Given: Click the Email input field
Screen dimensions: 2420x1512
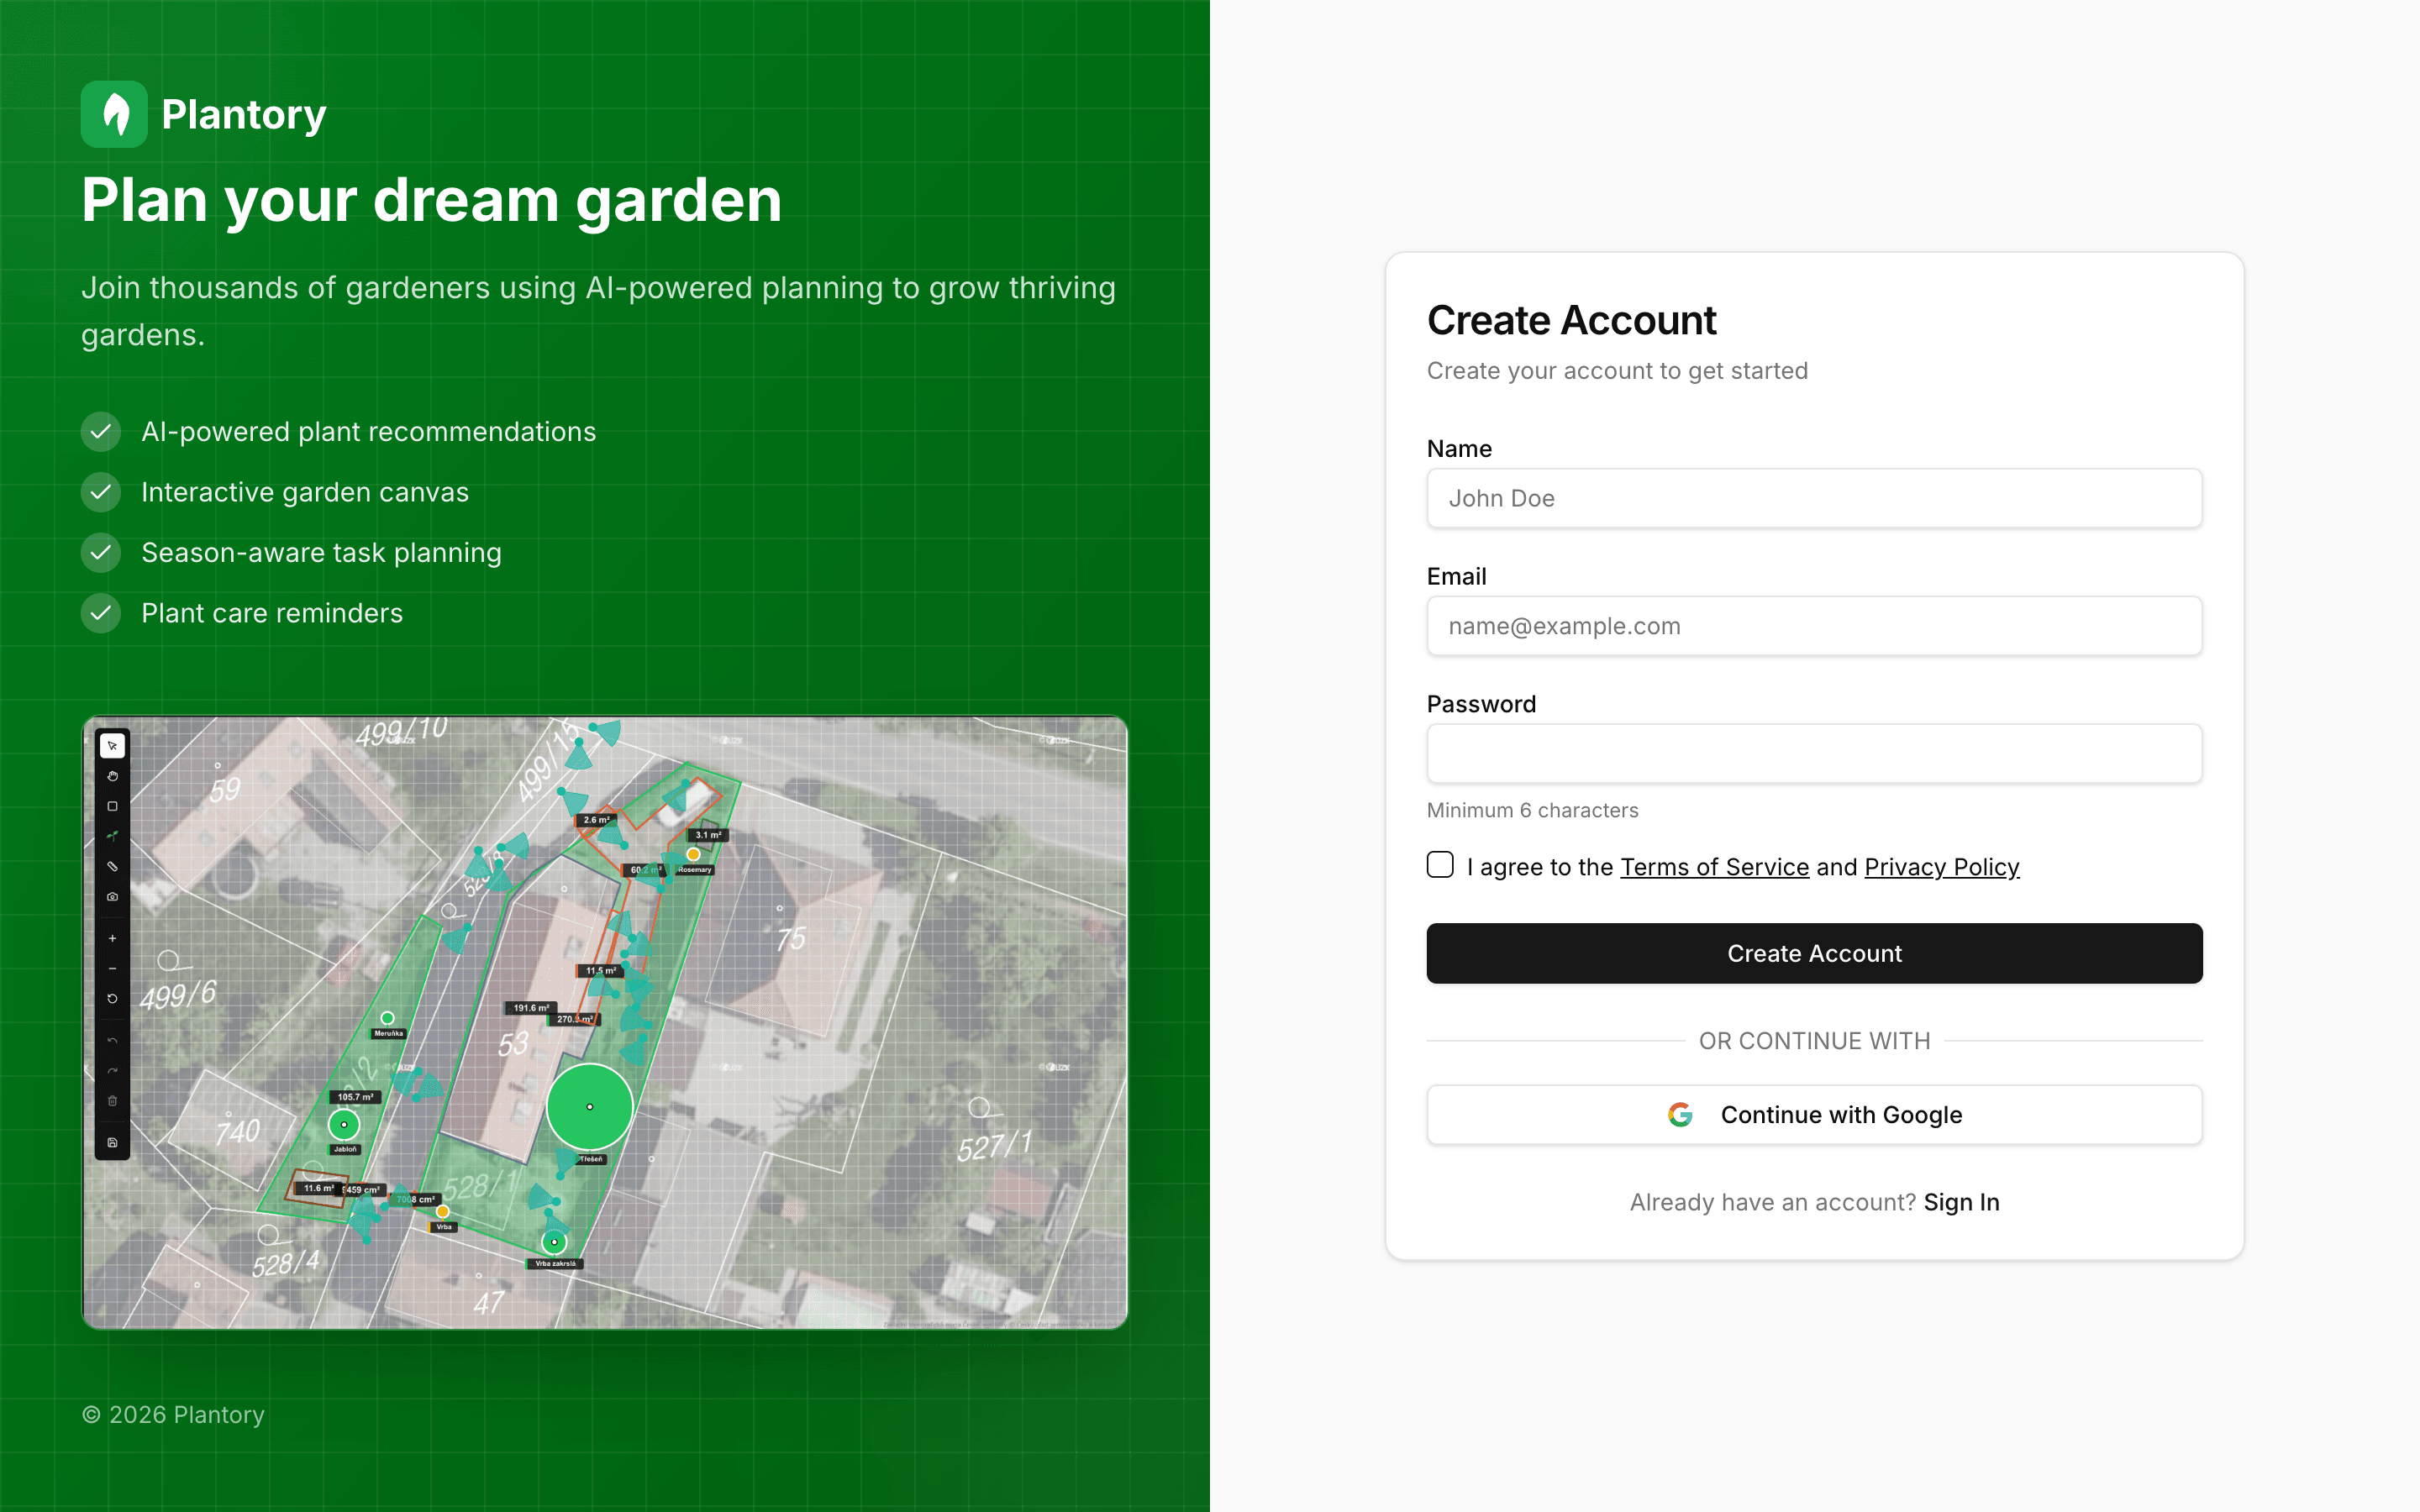Looking at the screenshot, I should [x=1814, y=625].
